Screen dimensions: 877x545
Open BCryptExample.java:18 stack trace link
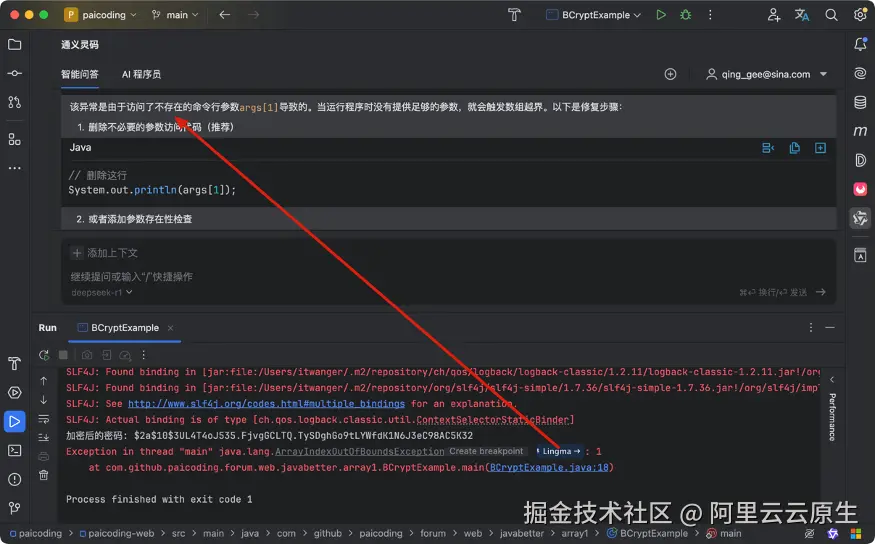click(x=549, y=468)
